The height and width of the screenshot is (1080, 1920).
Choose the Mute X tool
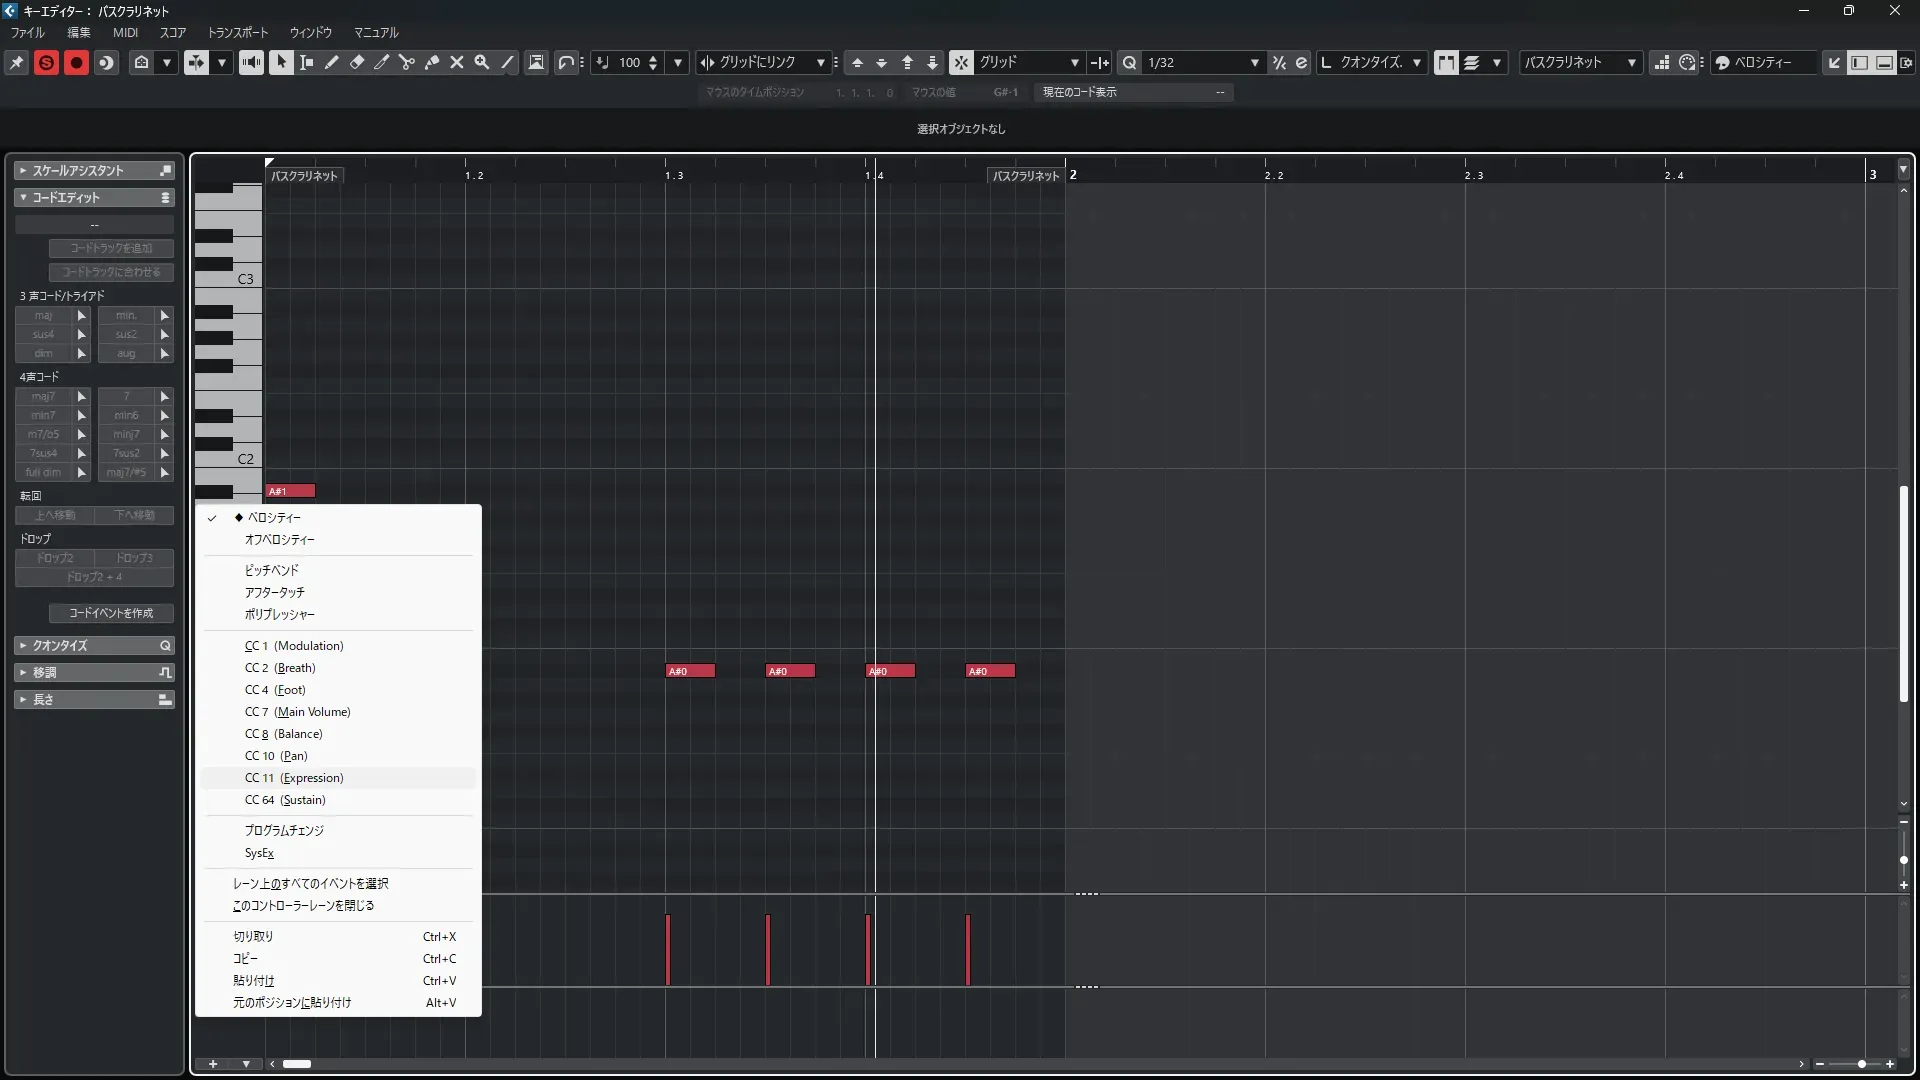[x=457, y=62]
